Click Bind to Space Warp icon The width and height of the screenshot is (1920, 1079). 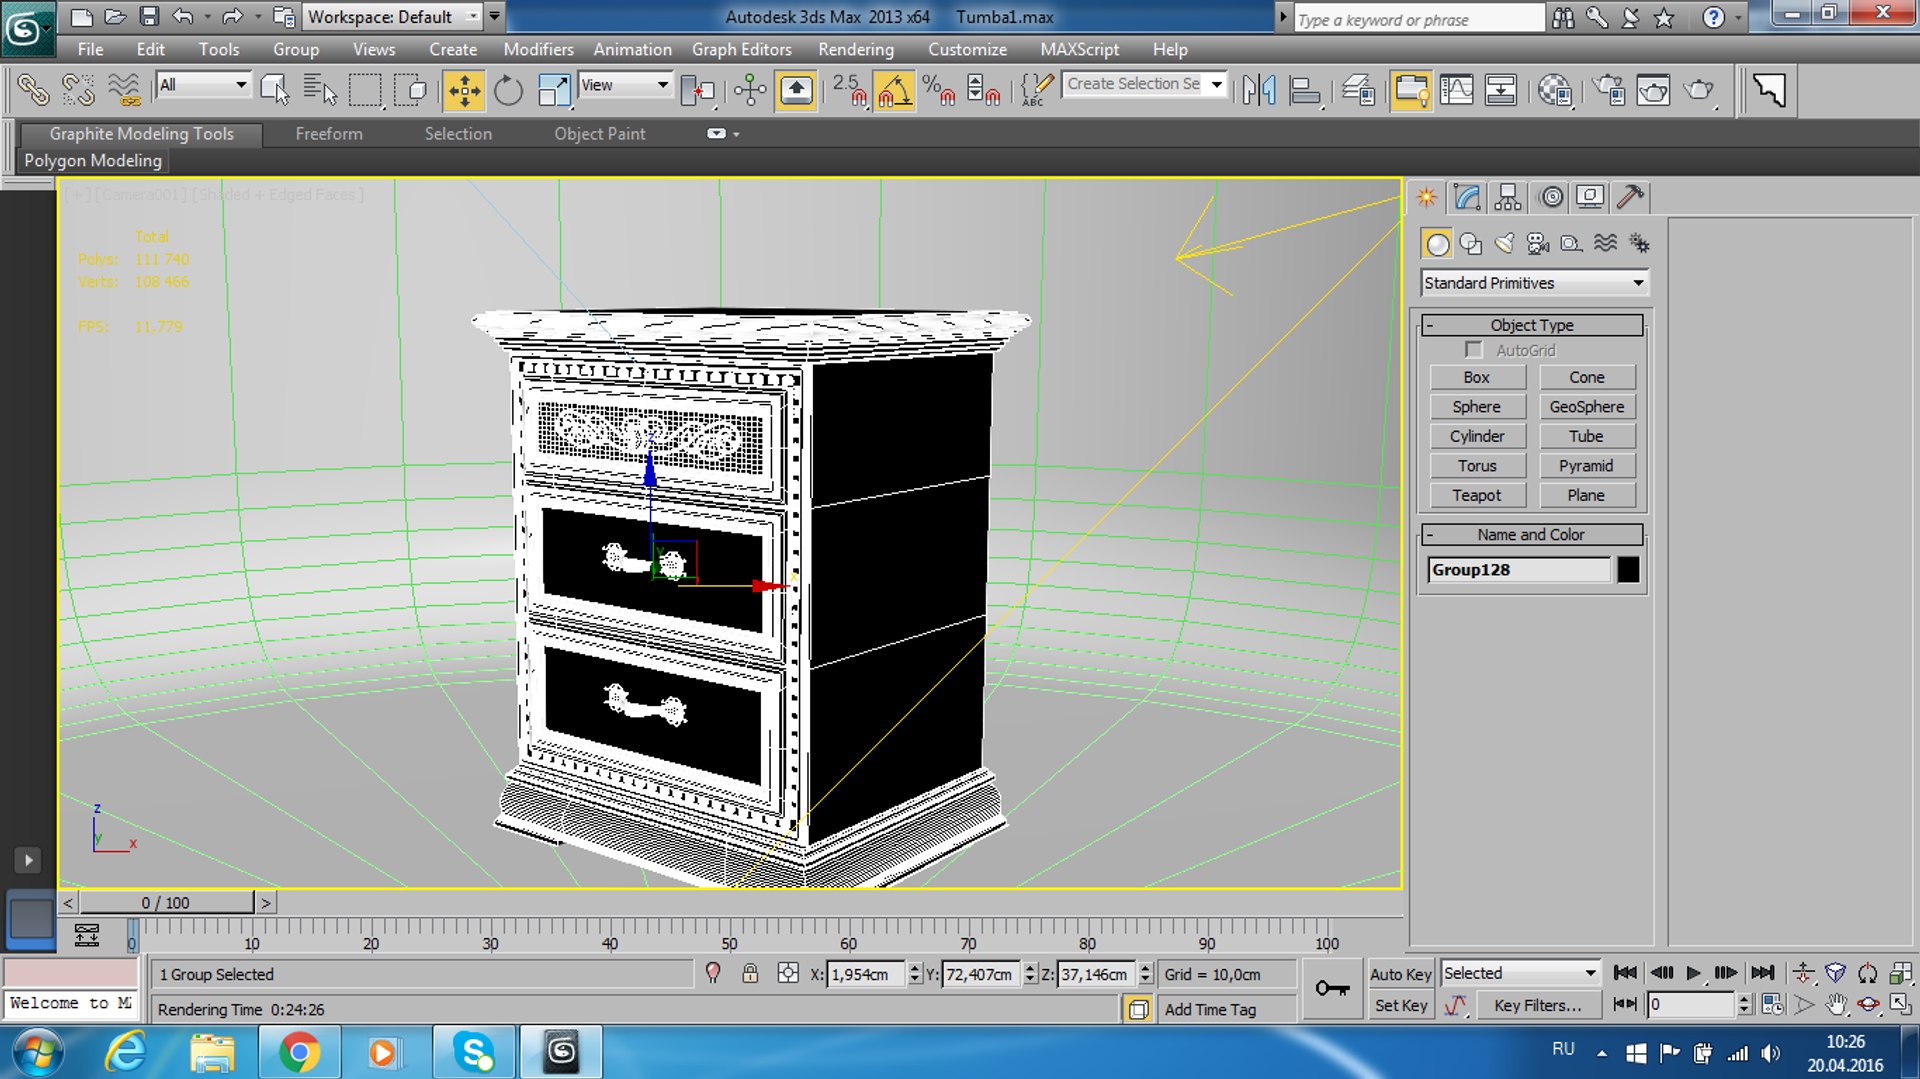[x=124, y=90]
